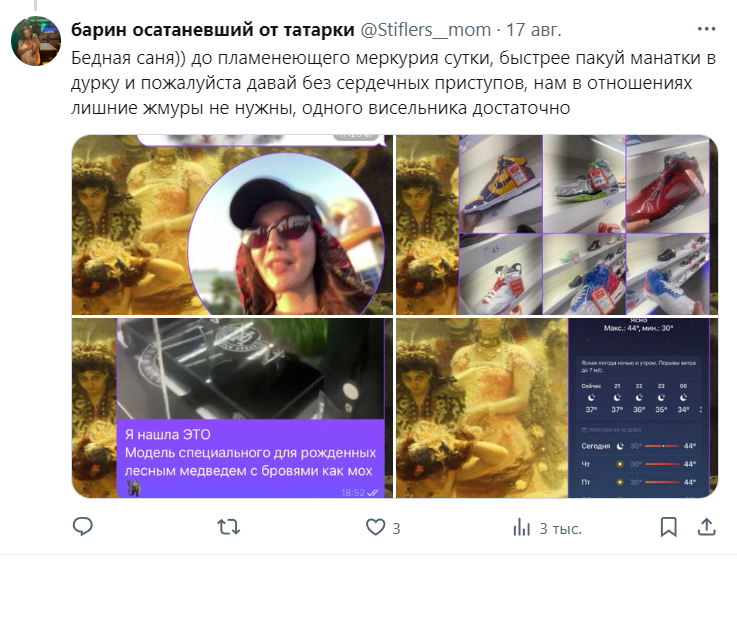Screen dimensions: 737x617
Task: Open the reply comment icon
Action: pos(83,527)
